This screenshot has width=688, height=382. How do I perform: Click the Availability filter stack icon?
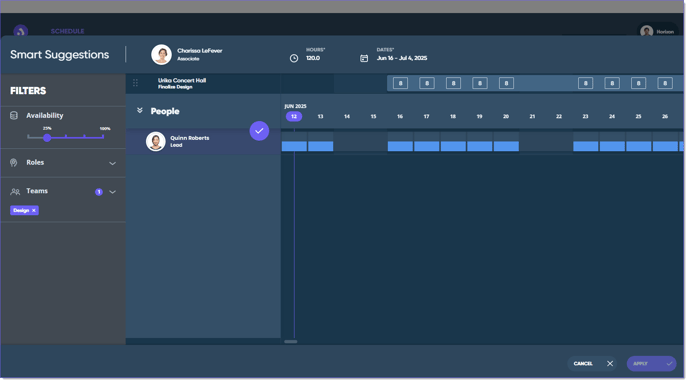[x=14, y=115]
